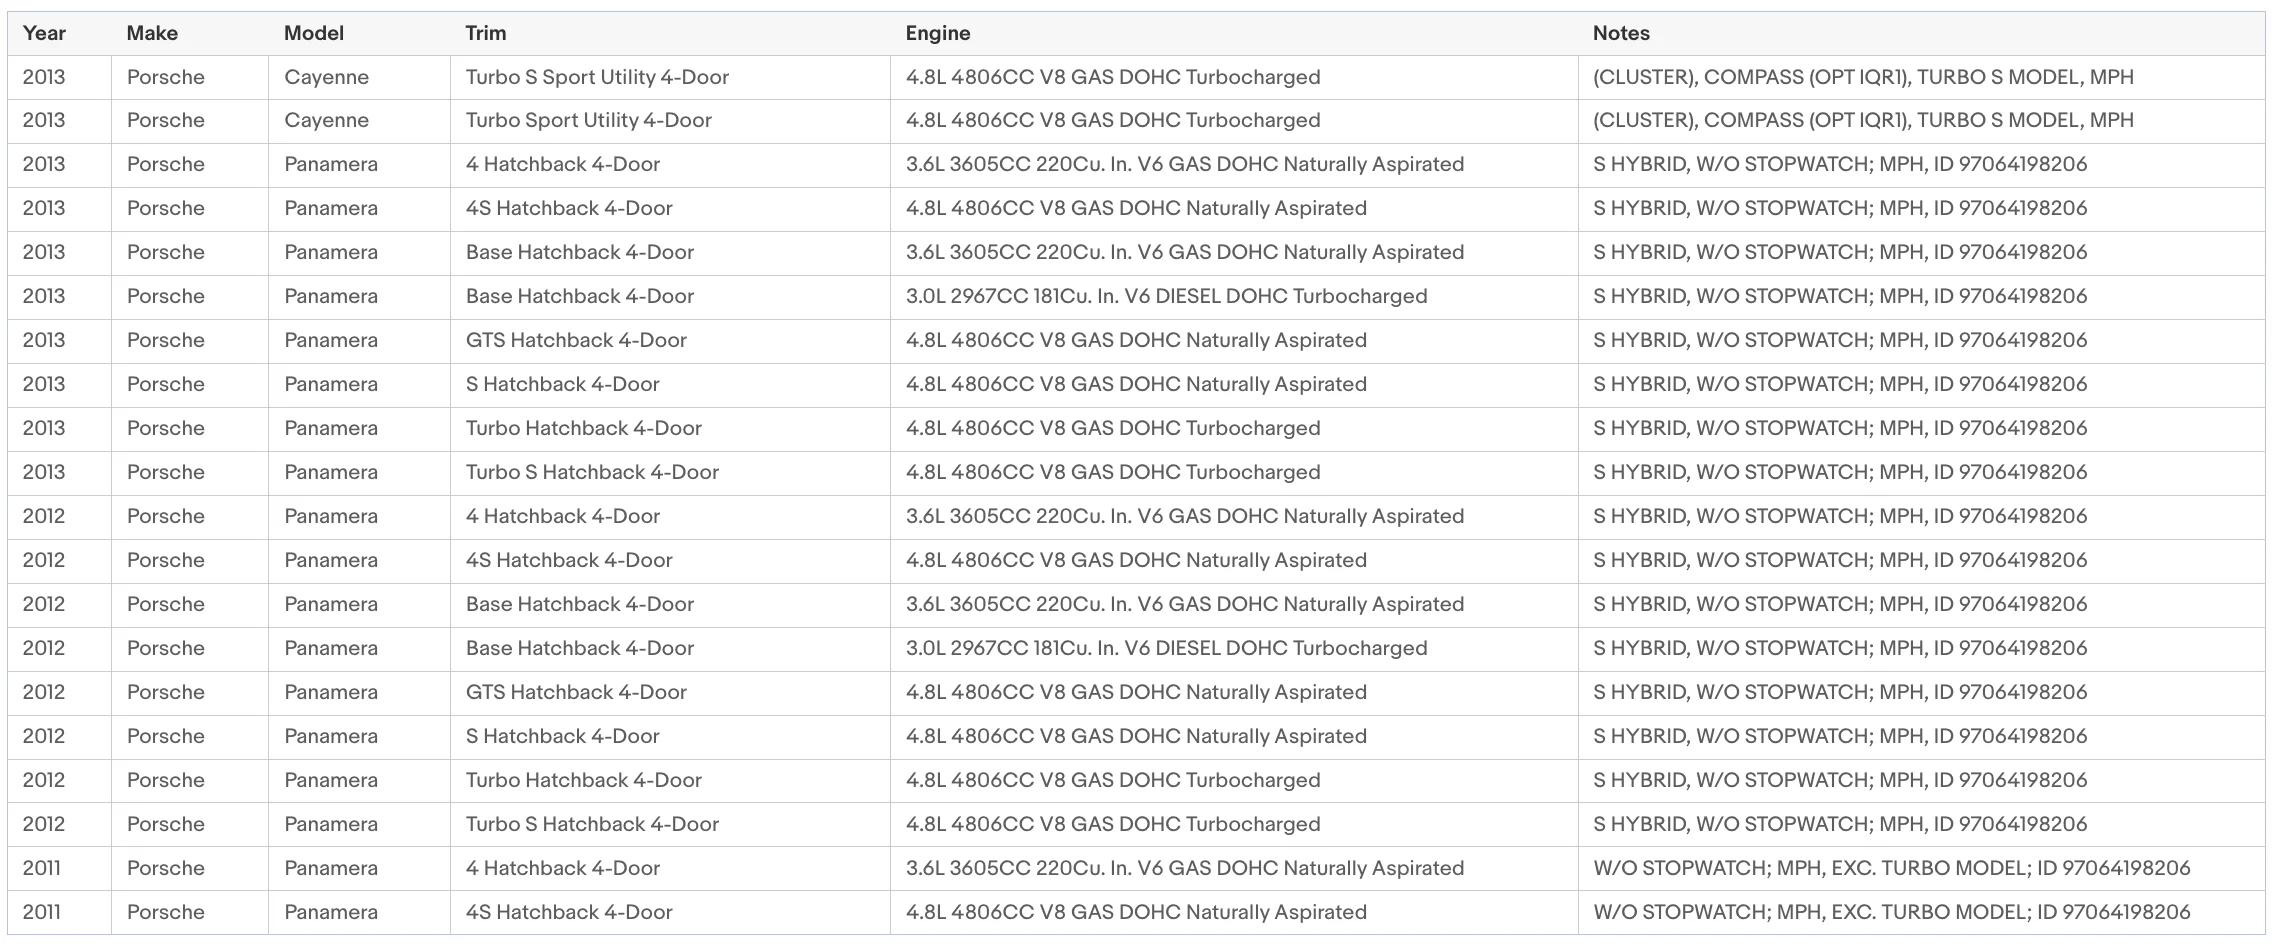Click the Year column header
Image resolution: width=2274 pixels, height=944 pixels.
[44, 33]
